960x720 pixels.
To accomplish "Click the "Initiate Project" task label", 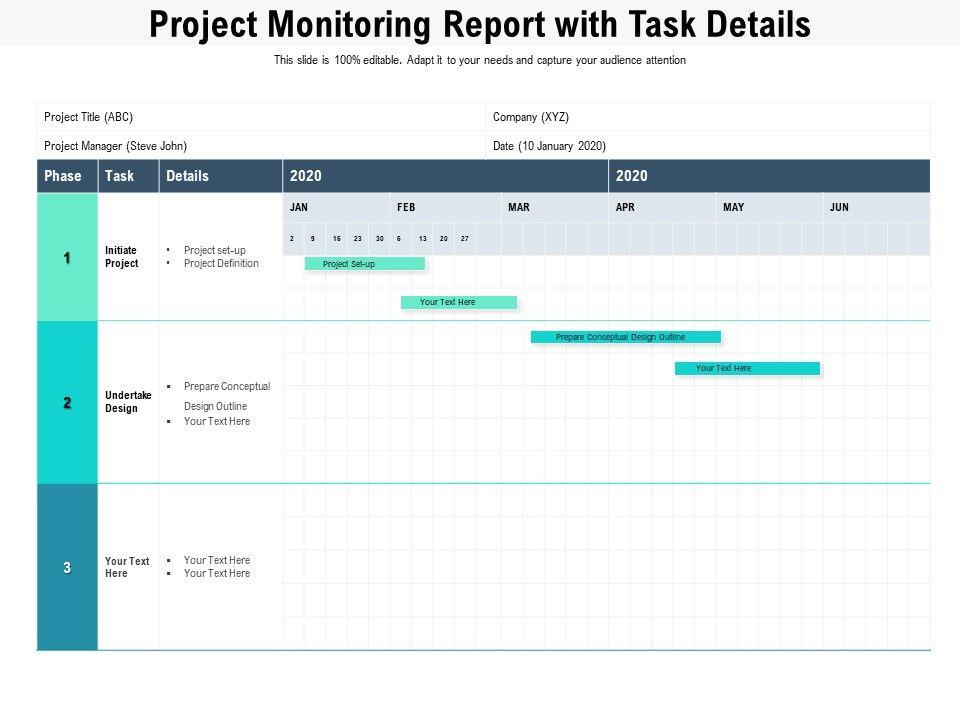I will tap(121, 257).
